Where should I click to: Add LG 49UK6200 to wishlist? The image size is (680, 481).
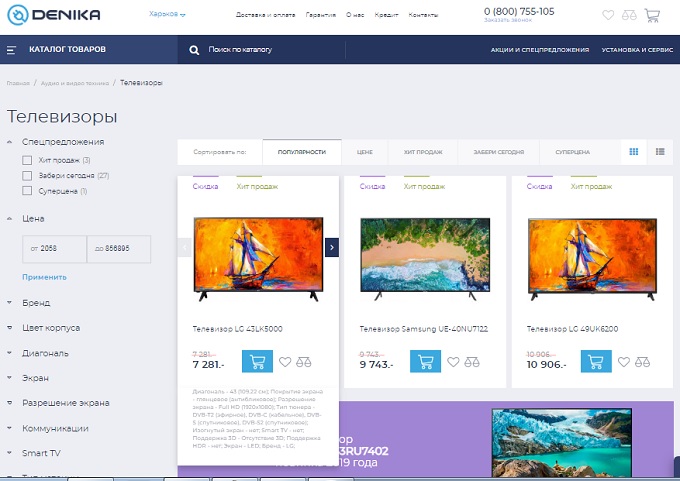tap(624, 361)
